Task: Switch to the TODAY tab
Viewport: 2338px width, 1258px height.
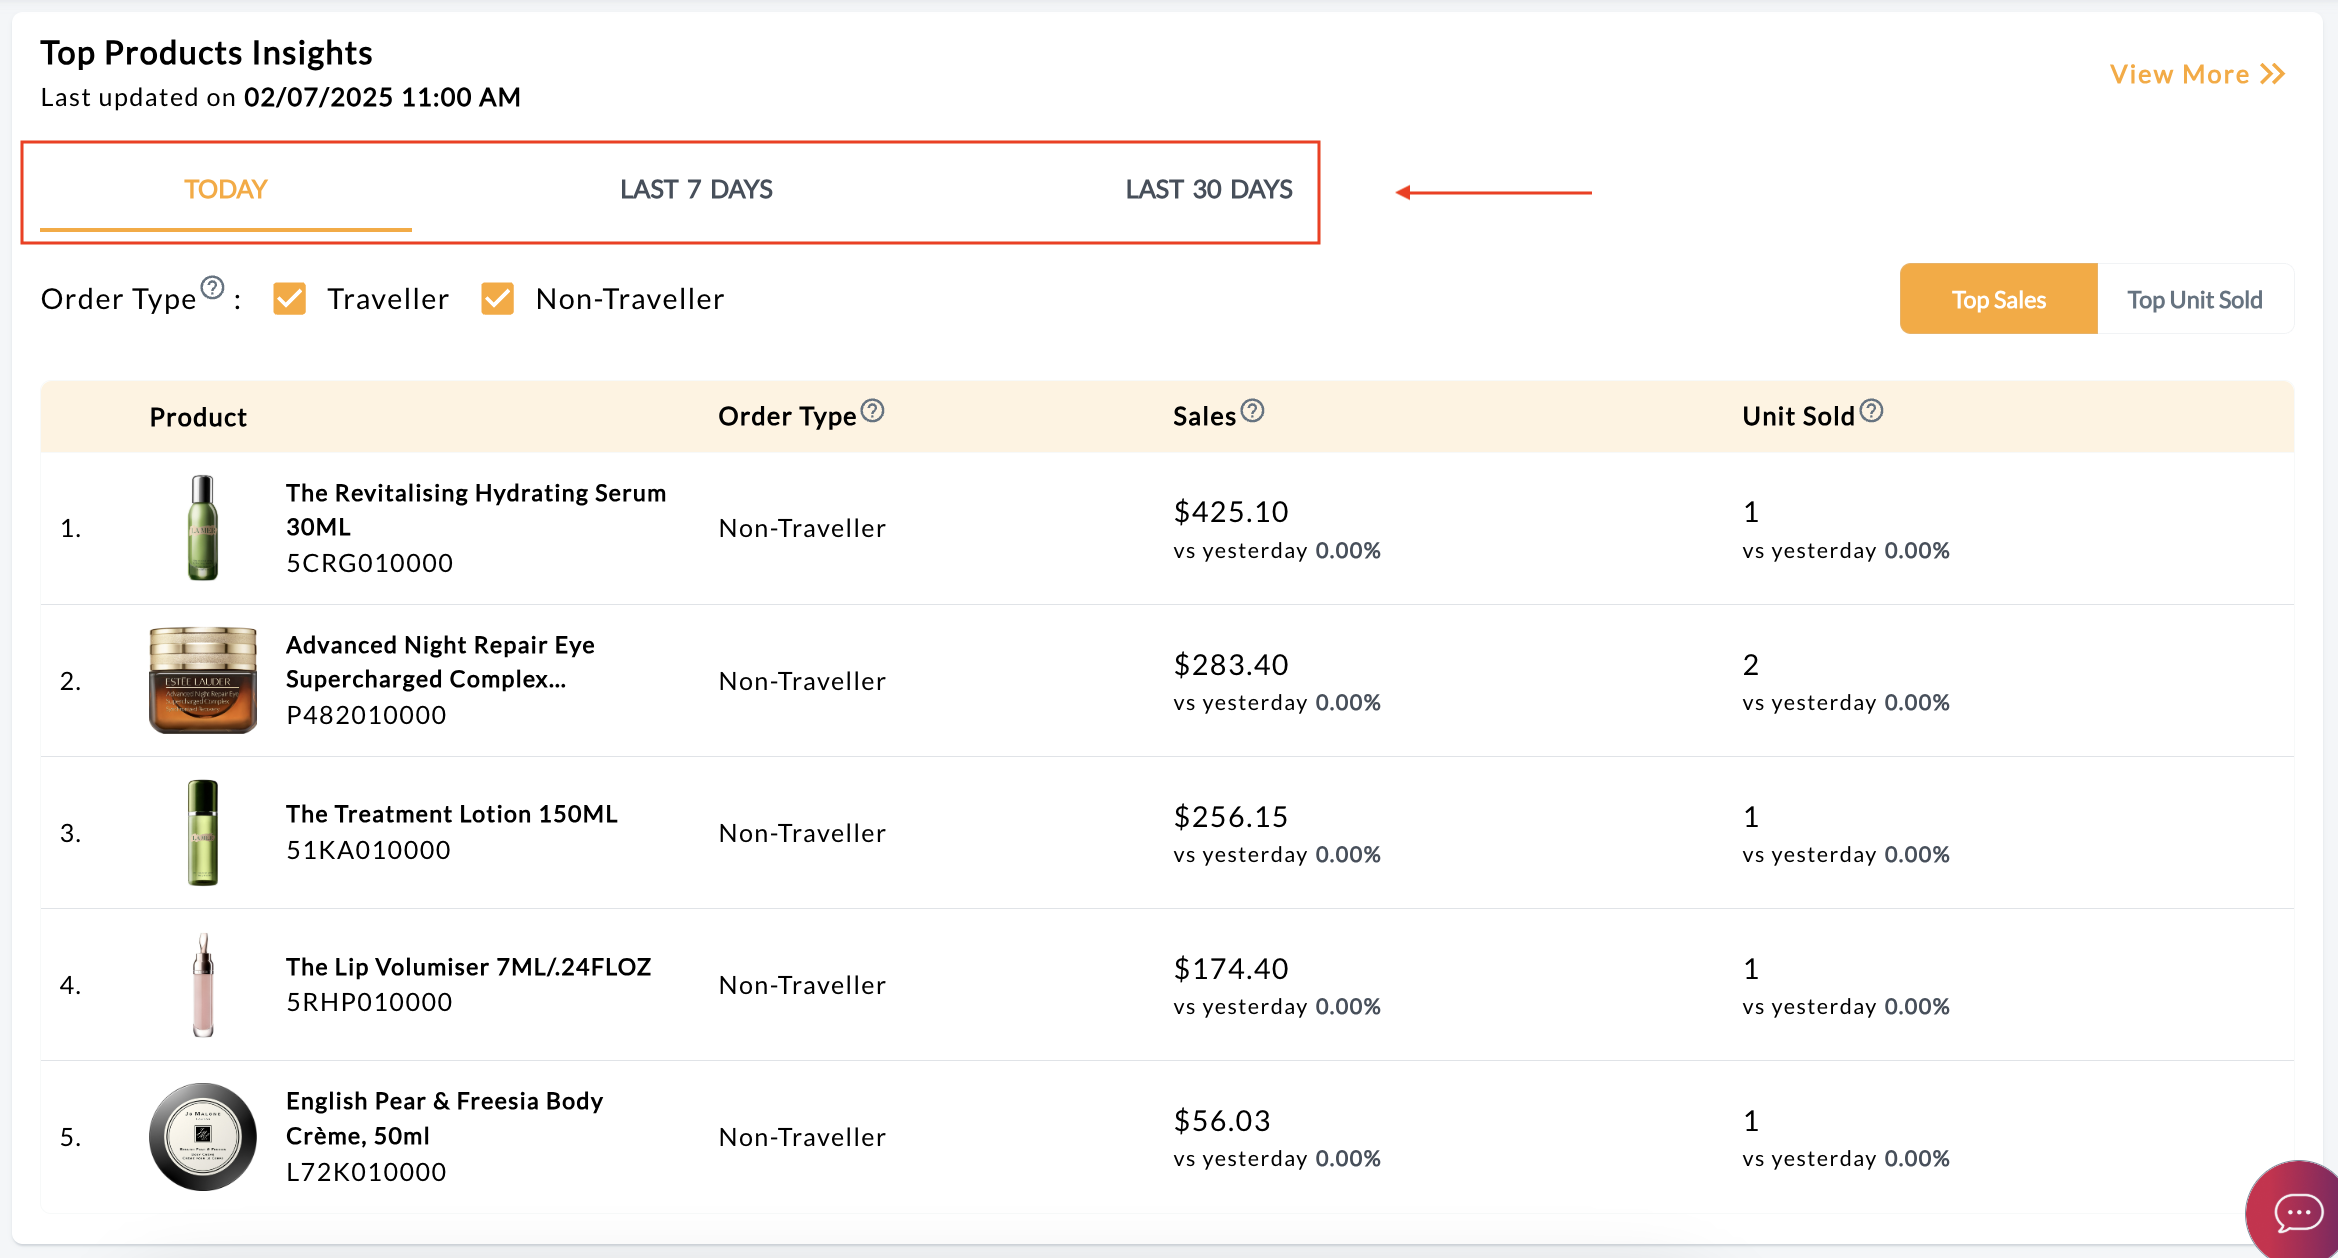Action: [226, 190]
